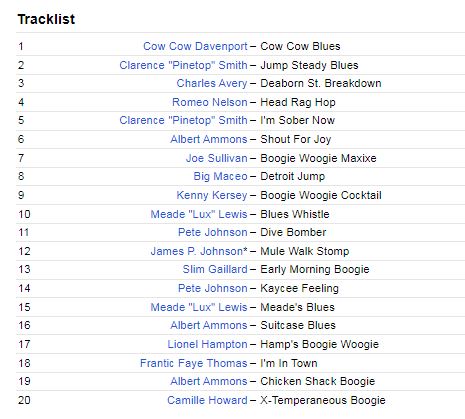Open Meade "Lux" Lewis link for Blues Whistle

click(199, 214)
